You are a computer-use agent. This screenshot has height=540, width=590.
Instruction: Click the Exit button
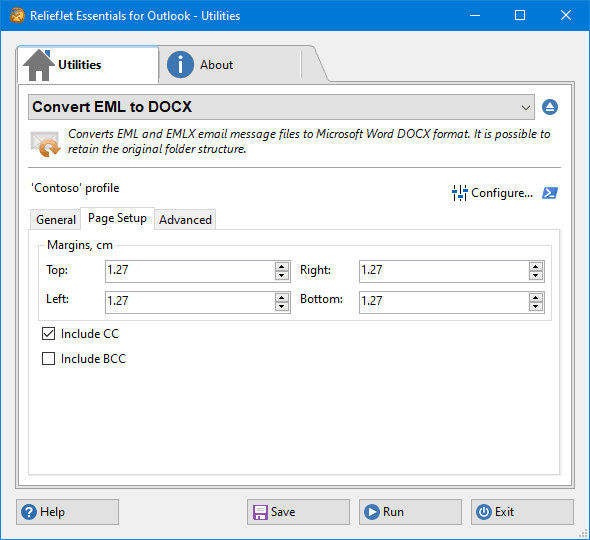tap(522, 512)
